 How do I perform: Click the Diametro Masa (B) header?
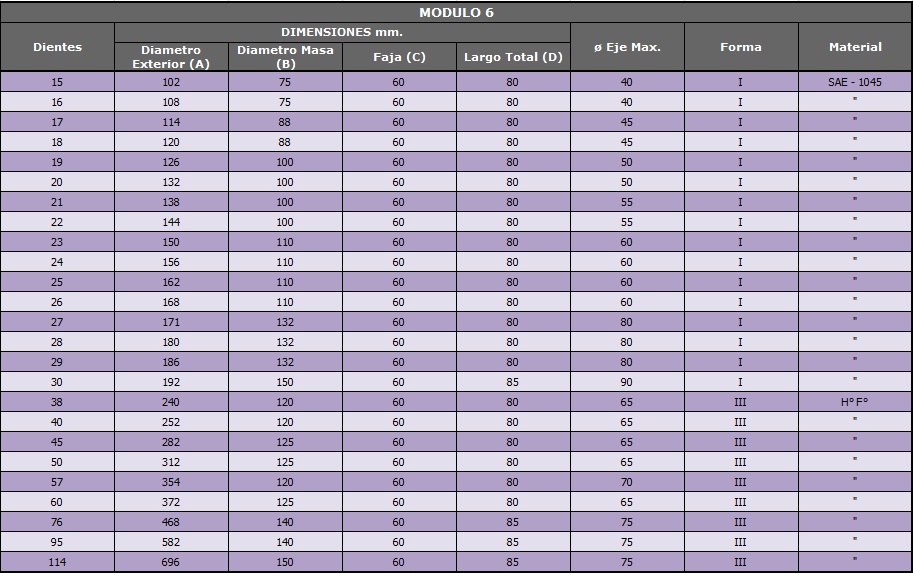coord(285,57)
